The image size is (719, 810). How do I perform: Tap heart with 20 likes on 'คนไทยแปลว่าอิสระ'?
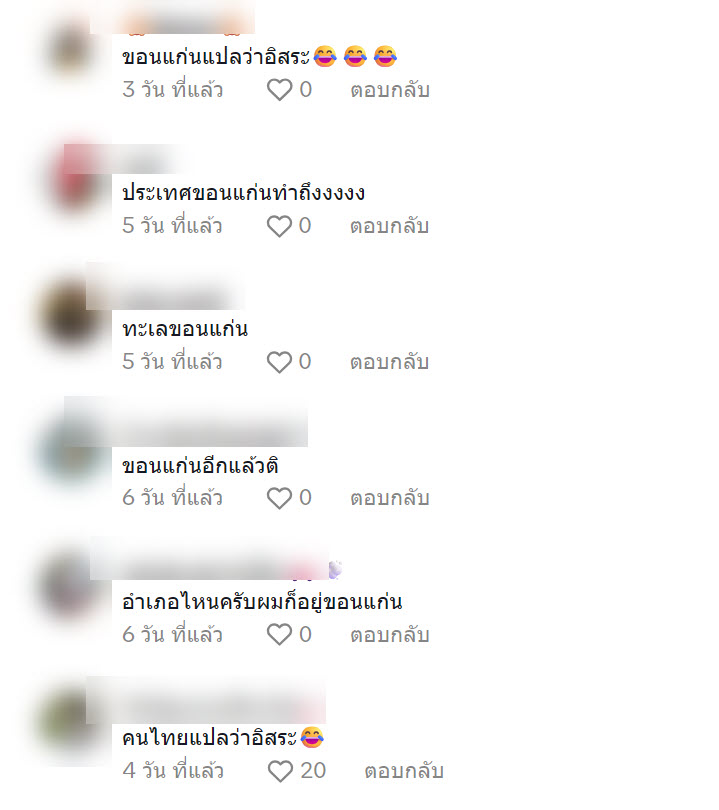tap(280, 771)
